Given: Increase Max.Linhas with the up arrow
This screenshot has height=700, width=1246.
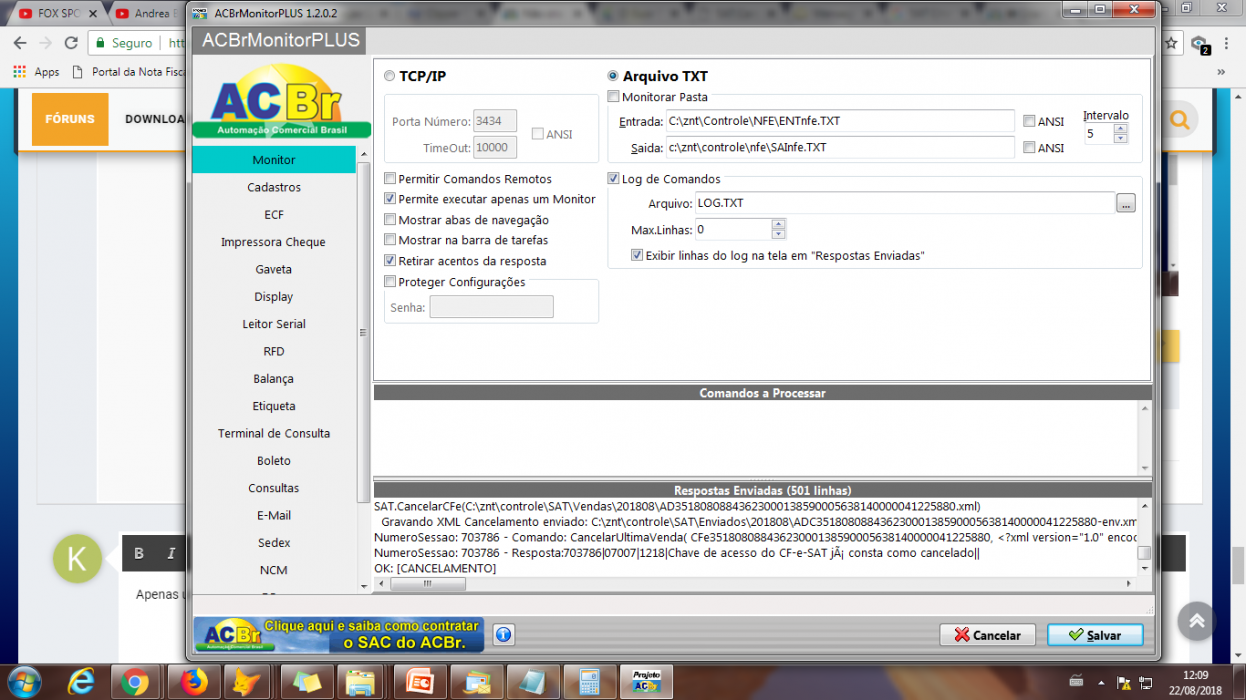Looking at the screenshot, I should coord(778,225).
